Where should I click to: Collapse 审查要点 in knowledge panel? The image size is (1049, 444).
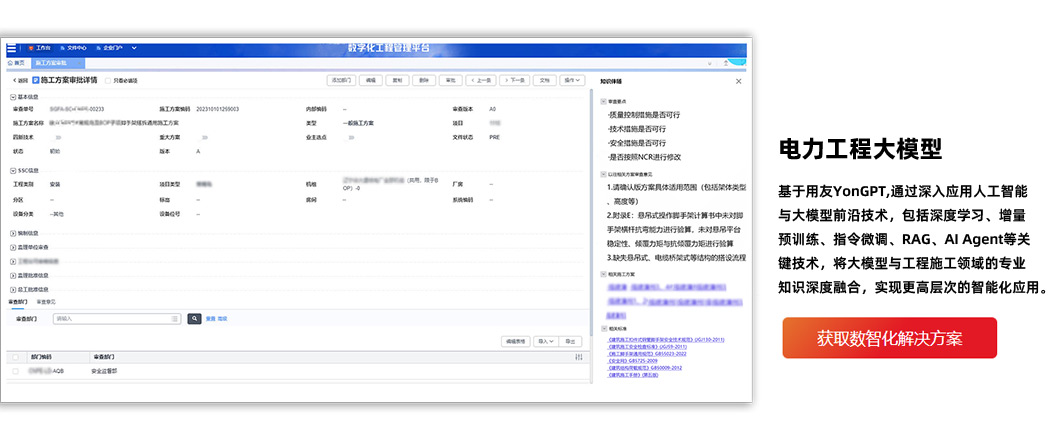coord(603,101)
